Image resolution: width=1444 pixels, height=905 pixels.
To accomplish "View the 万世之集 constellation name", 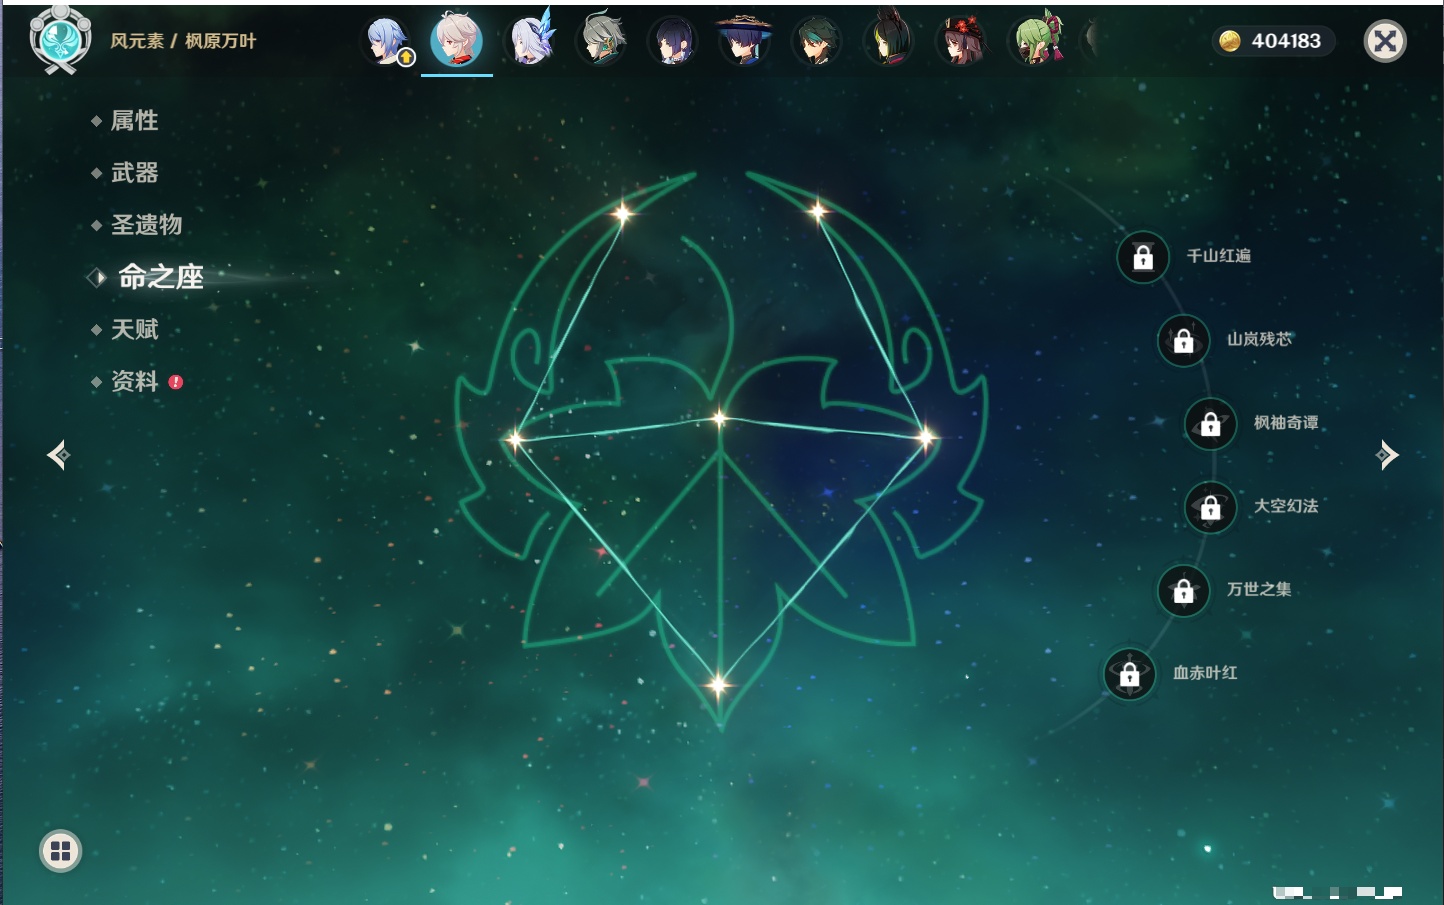I will tap(1260, 589).
